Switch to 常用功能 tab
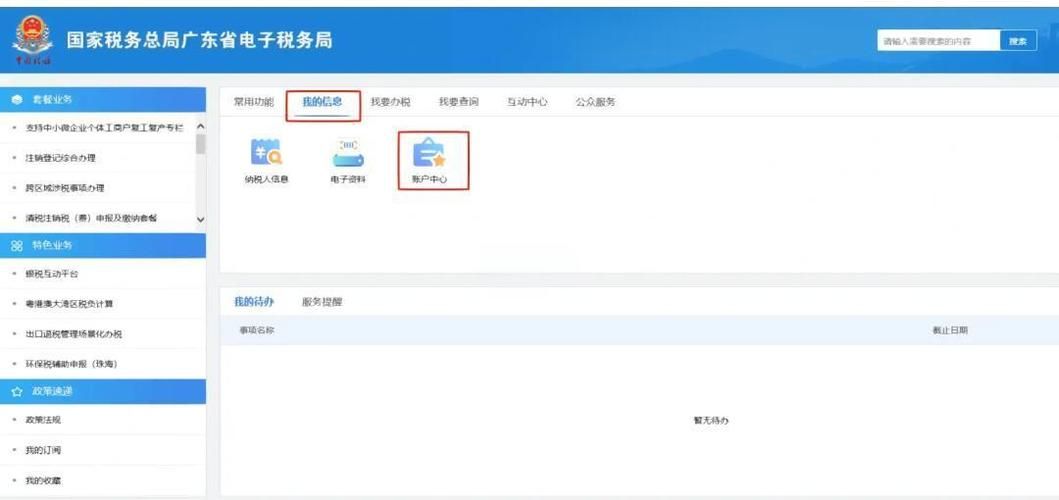Image resolution: width=1059 pixels, height=500 pixels. pyautogui.click(x=253, y=102)
